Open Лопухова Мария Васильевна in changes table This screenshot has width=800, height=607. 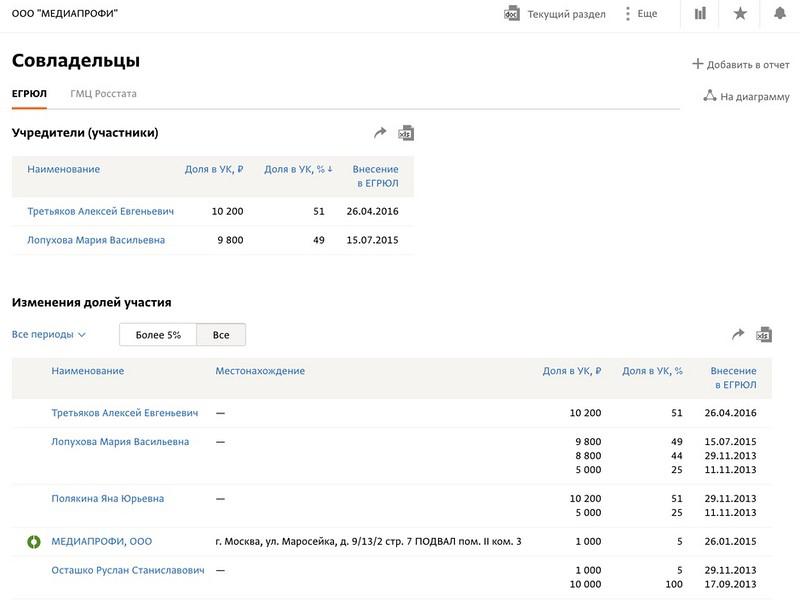120,442
